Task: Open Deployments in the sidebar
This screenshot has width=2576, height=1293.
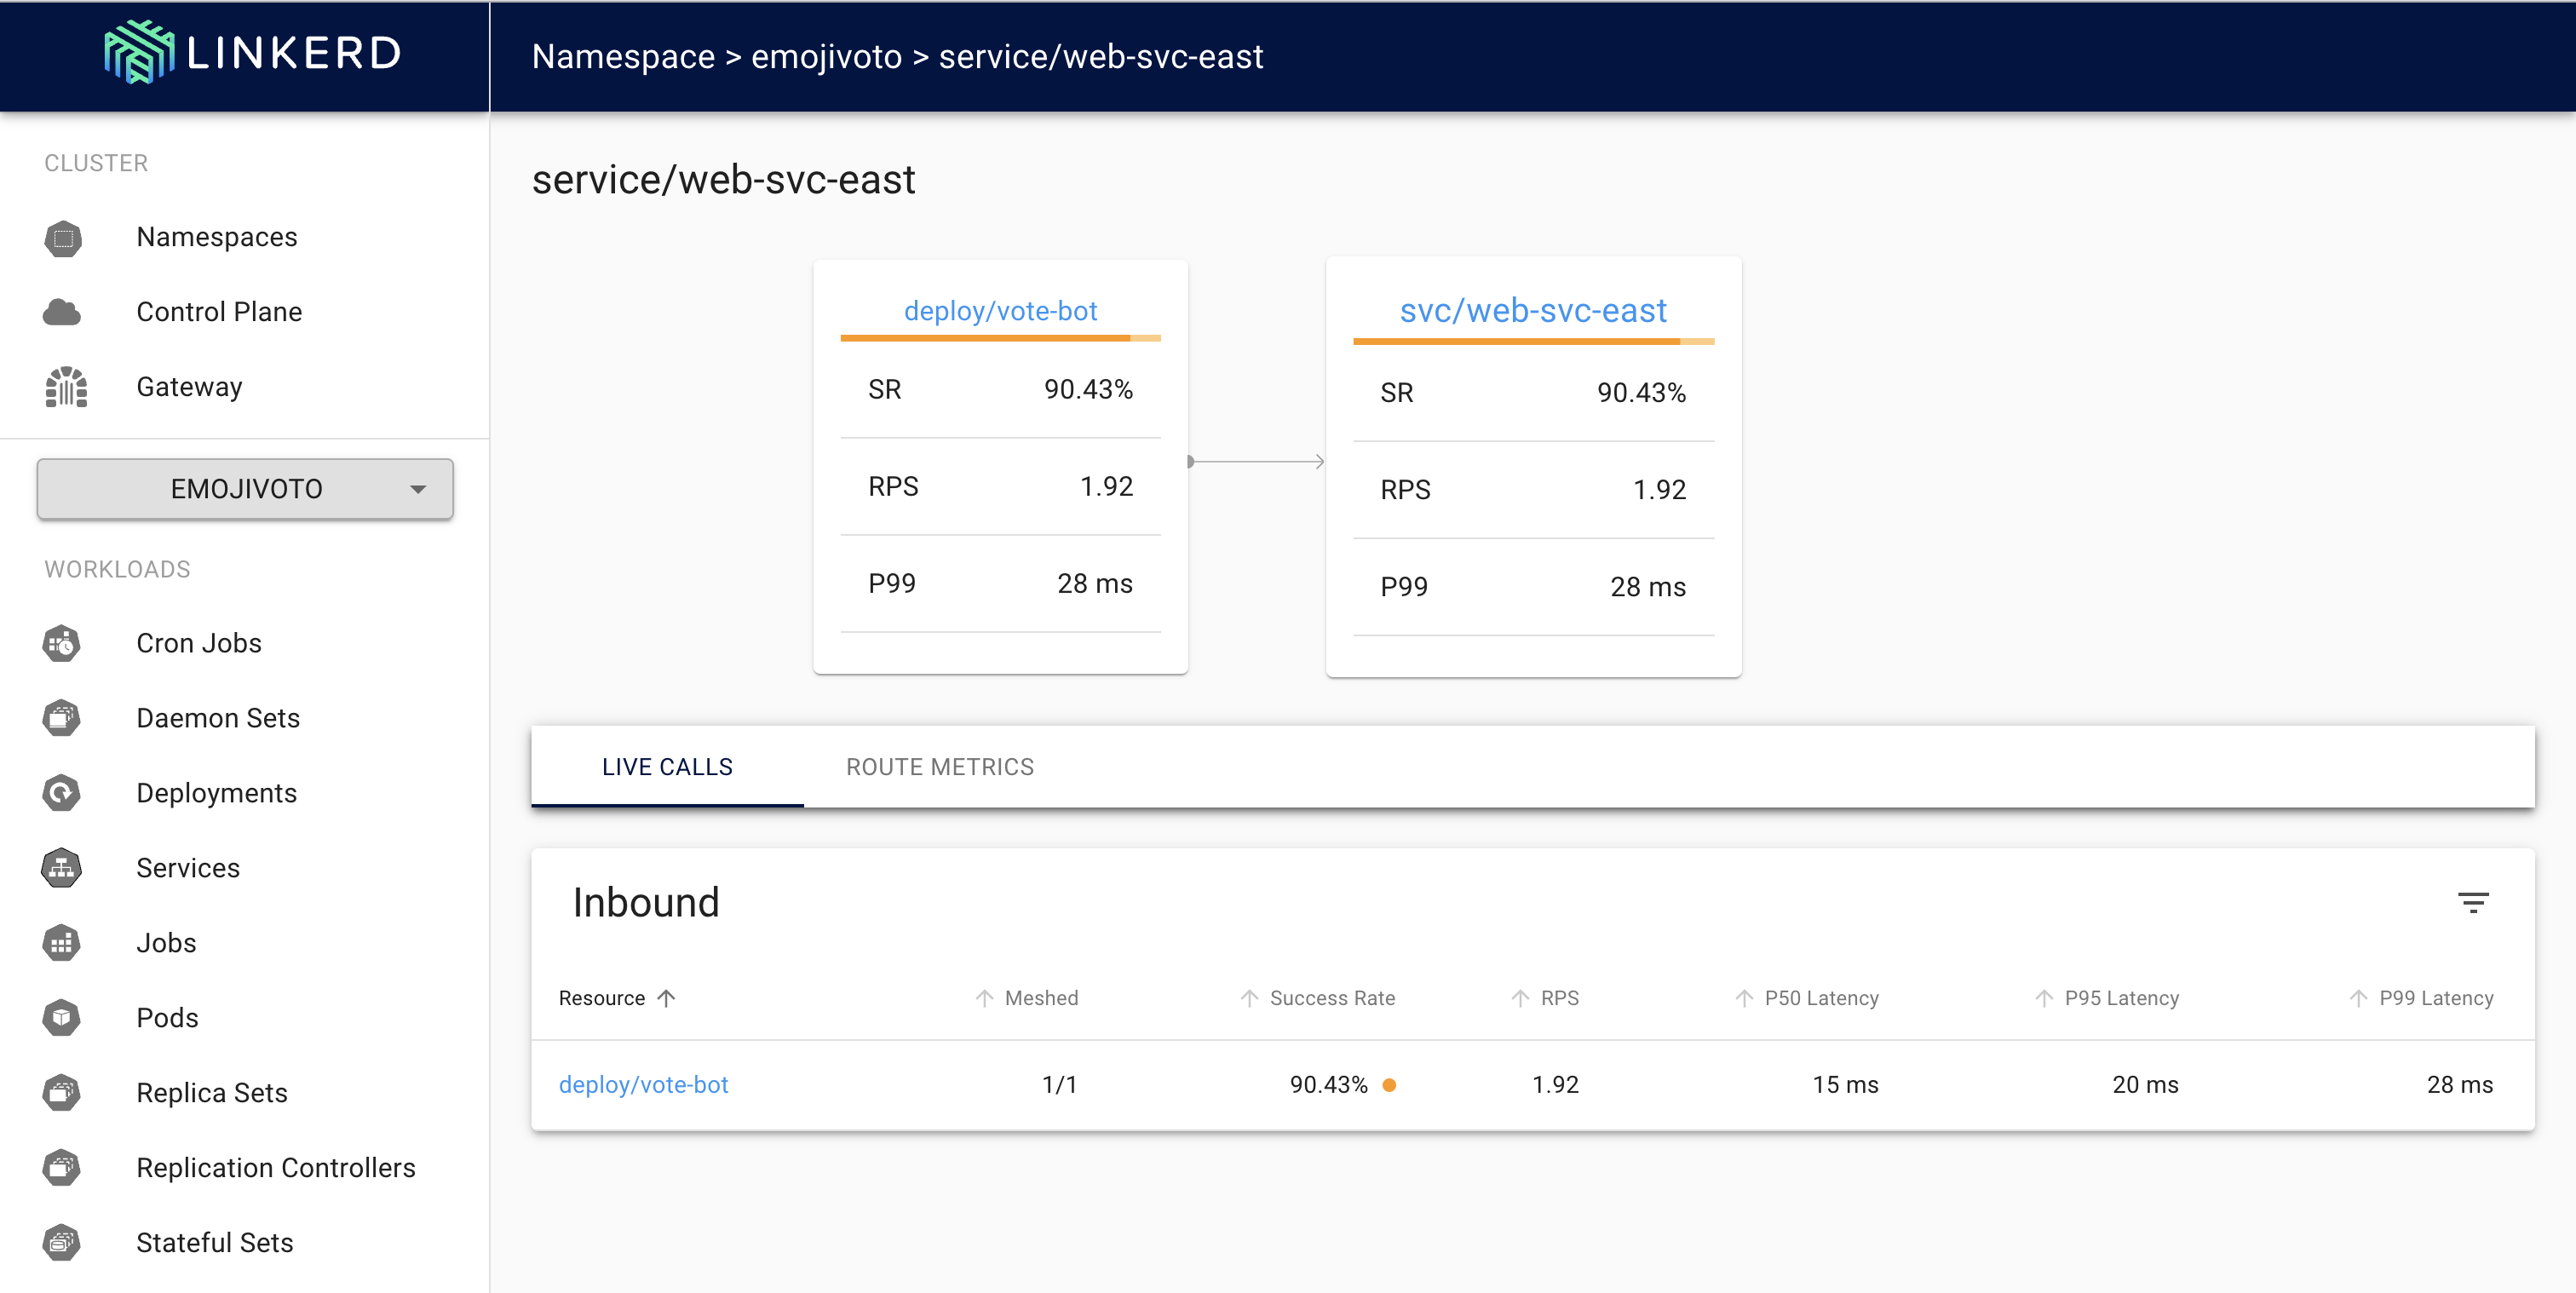Action: (216, 793)
